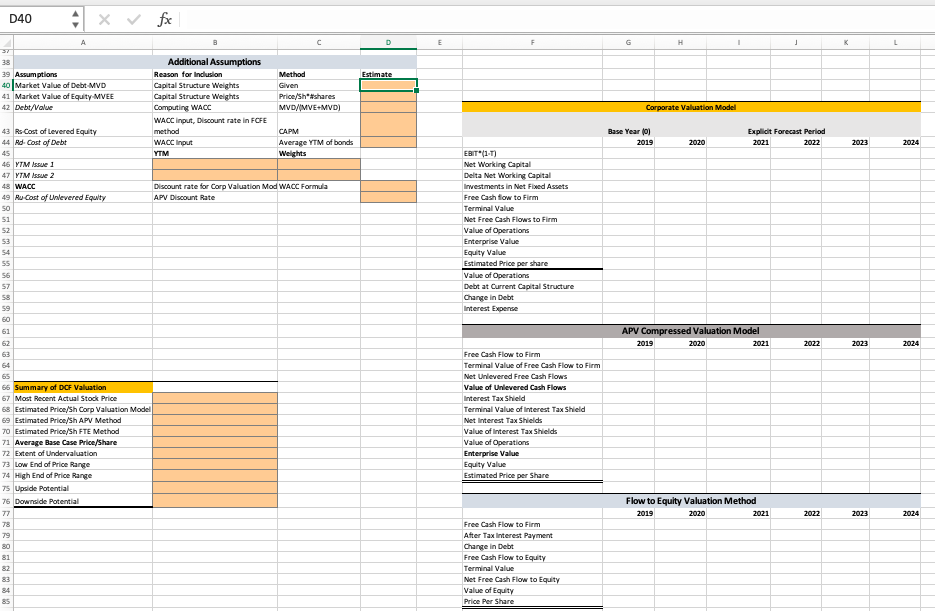Open the Name Box dropdown arrows

75,19
